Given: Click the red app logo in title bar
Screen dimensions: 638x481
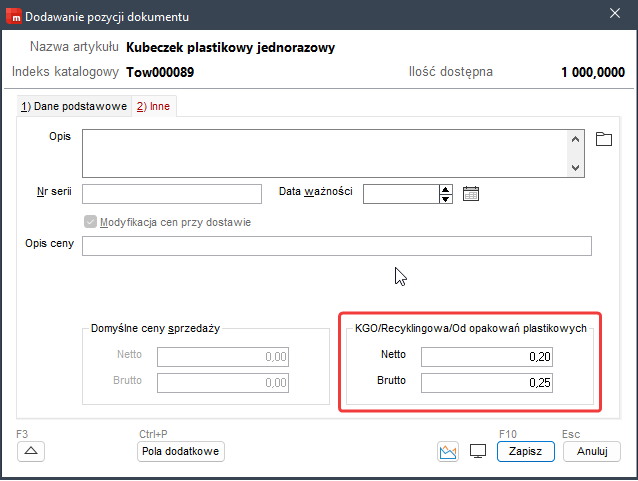Looking at the screenshot, I should point(13,15).
